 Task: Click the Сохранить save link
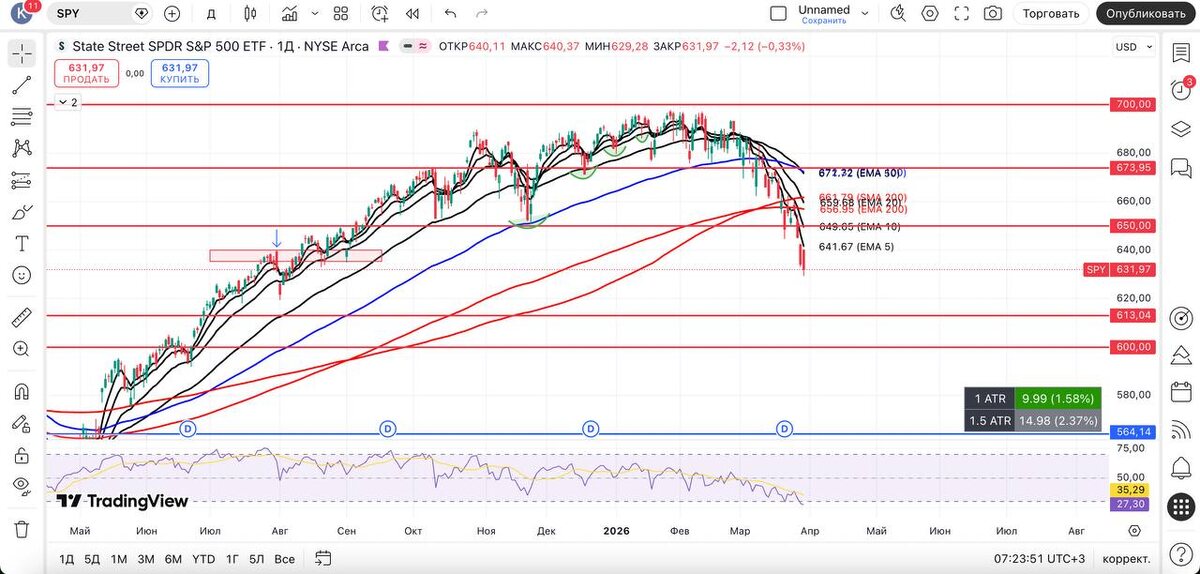(824, 21)
